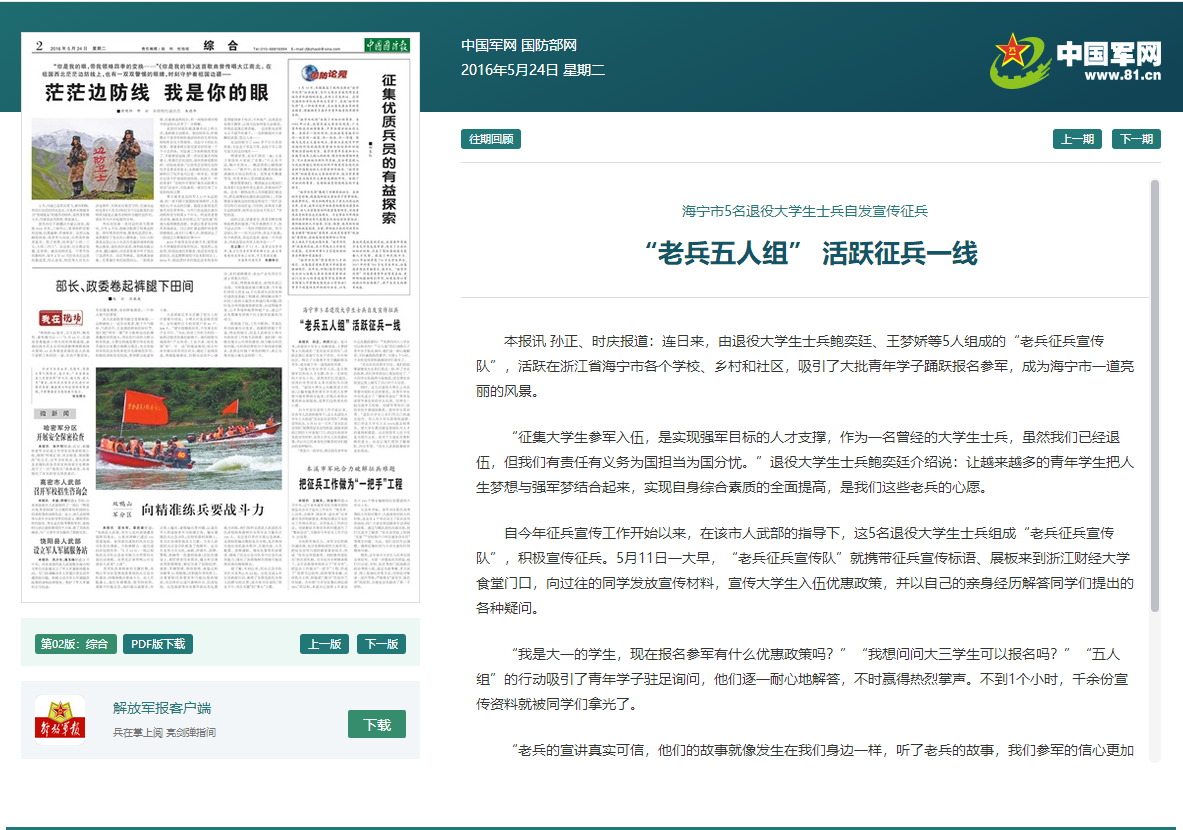
Task: Click headline "老兵五人组" 活跃征兵一线
Action: click(x=810, y=254)
